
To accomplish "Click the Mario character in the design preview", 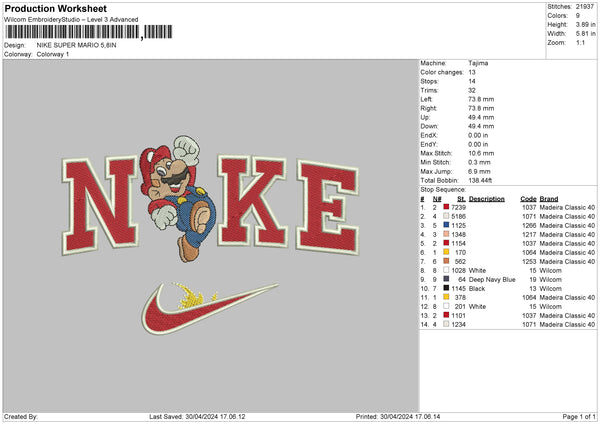I will [177, 198].
